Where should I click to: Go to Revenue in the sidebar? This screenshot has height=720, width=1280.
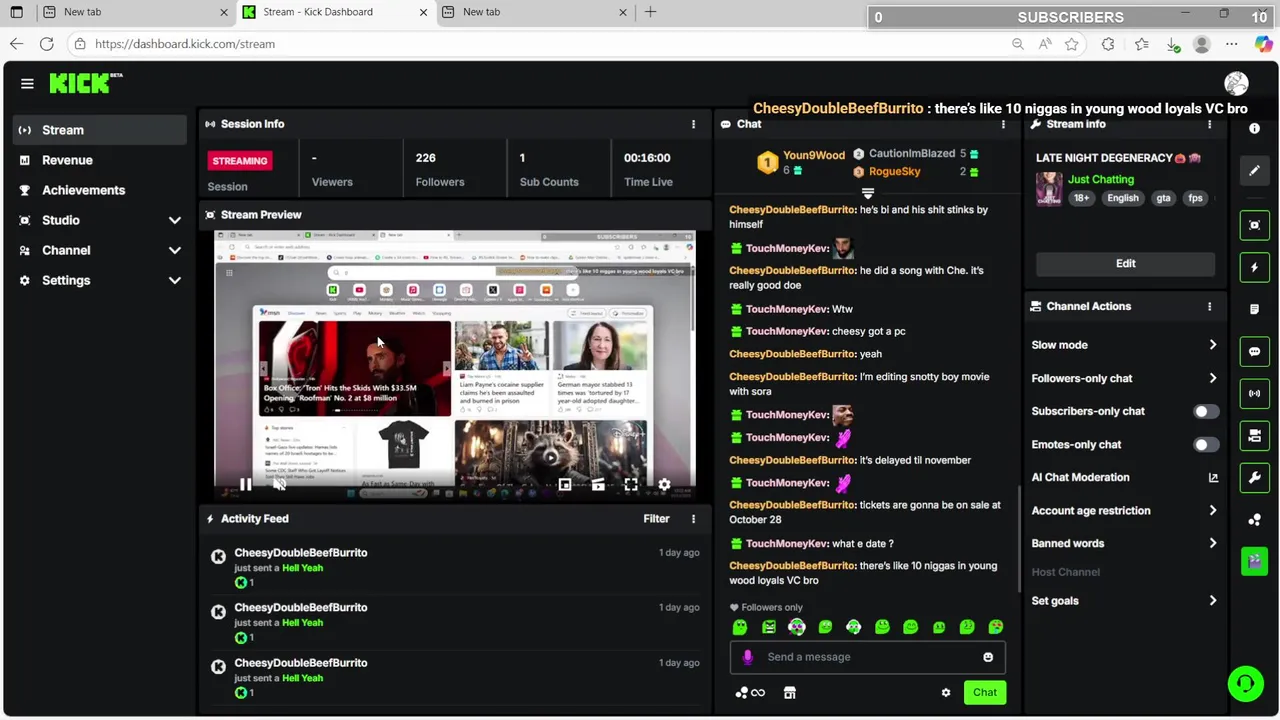(100, 160)
